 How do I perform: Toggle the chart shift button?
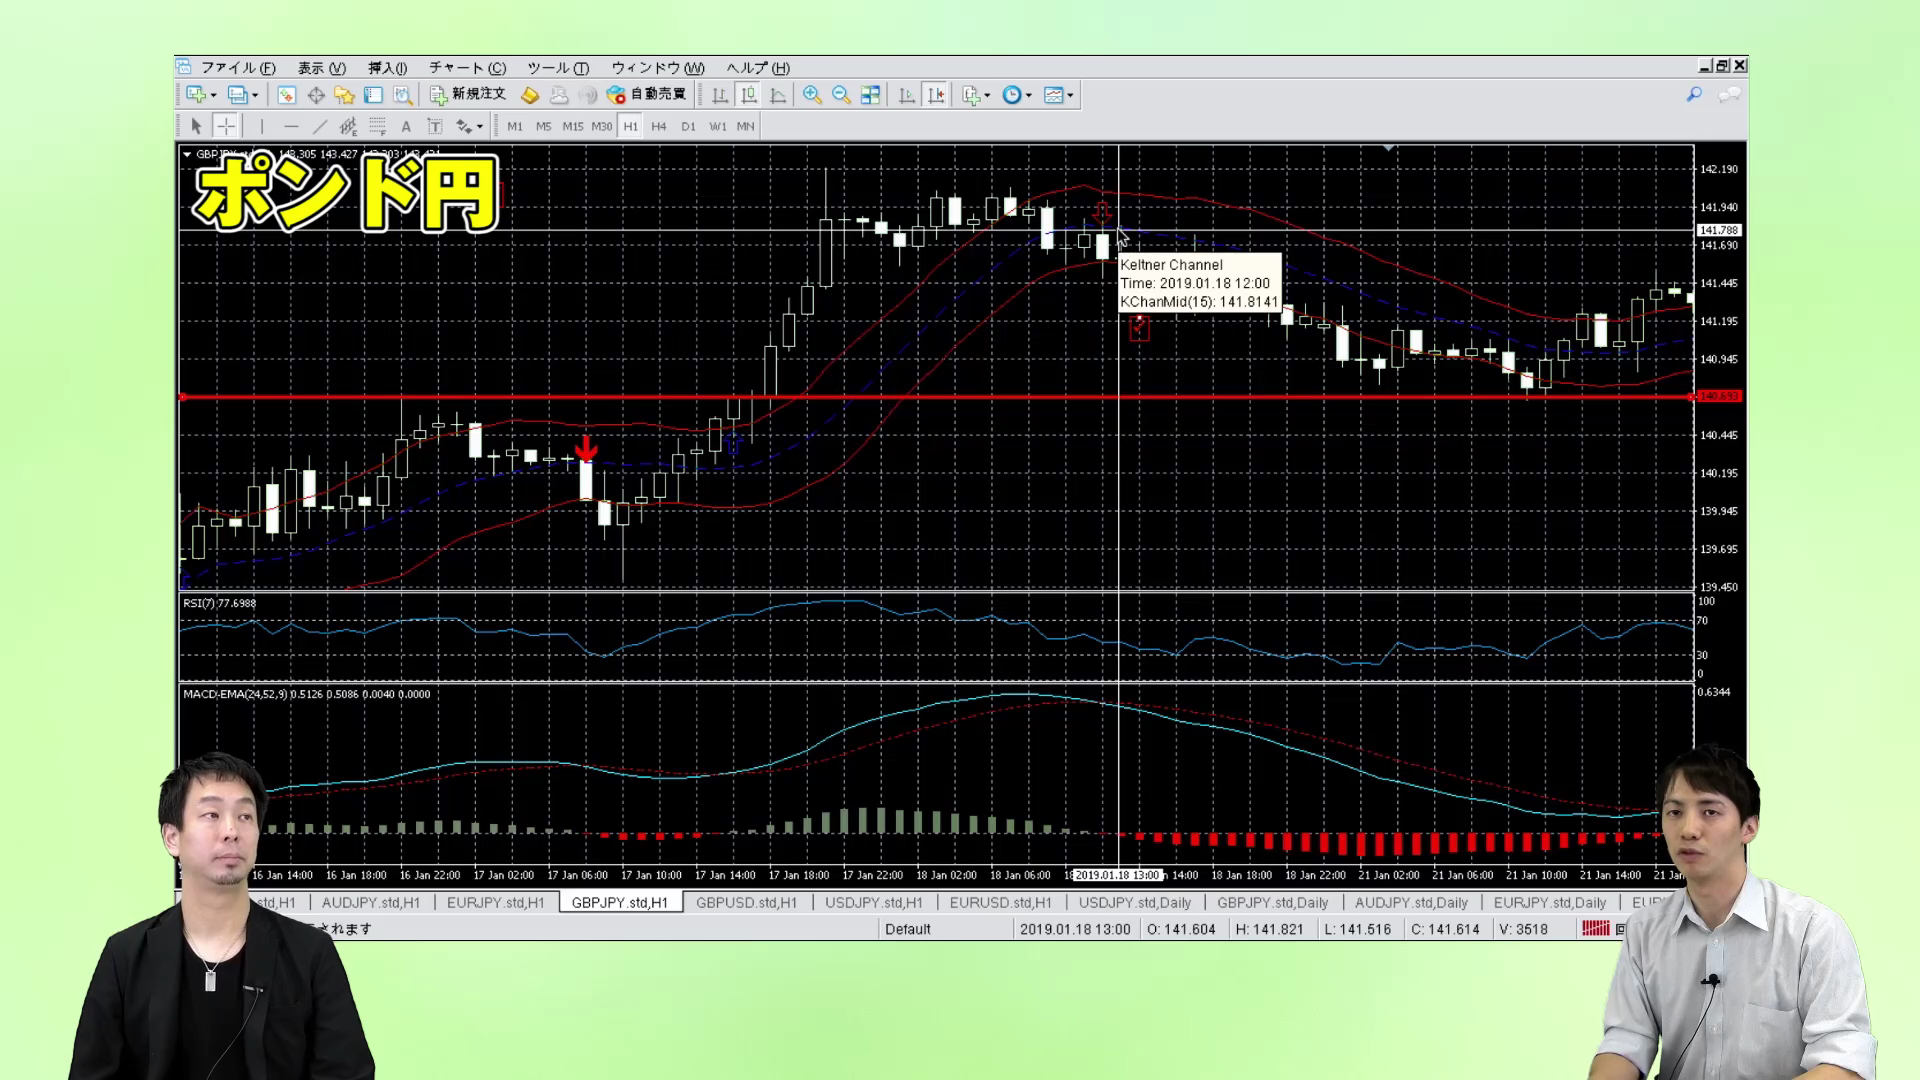pos(936,95)
